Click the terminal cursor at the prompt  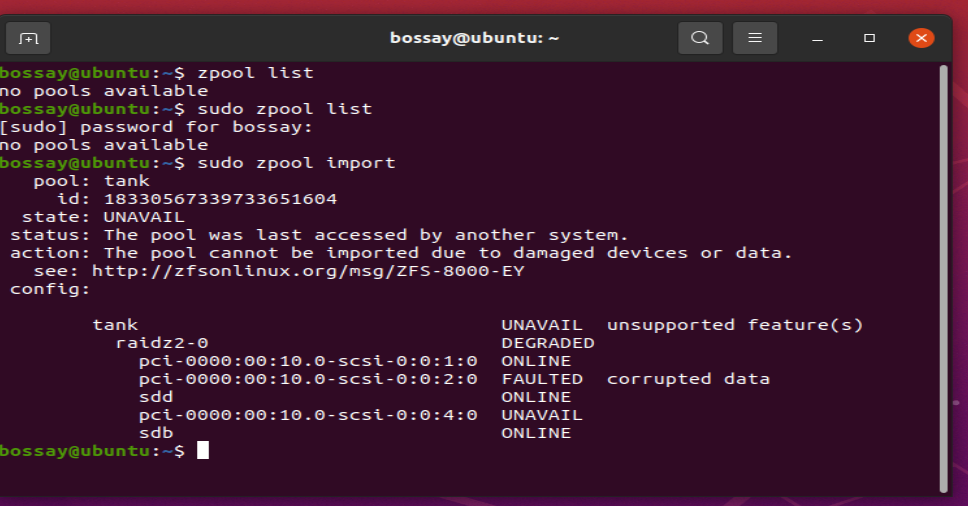(x=203, y=450)
